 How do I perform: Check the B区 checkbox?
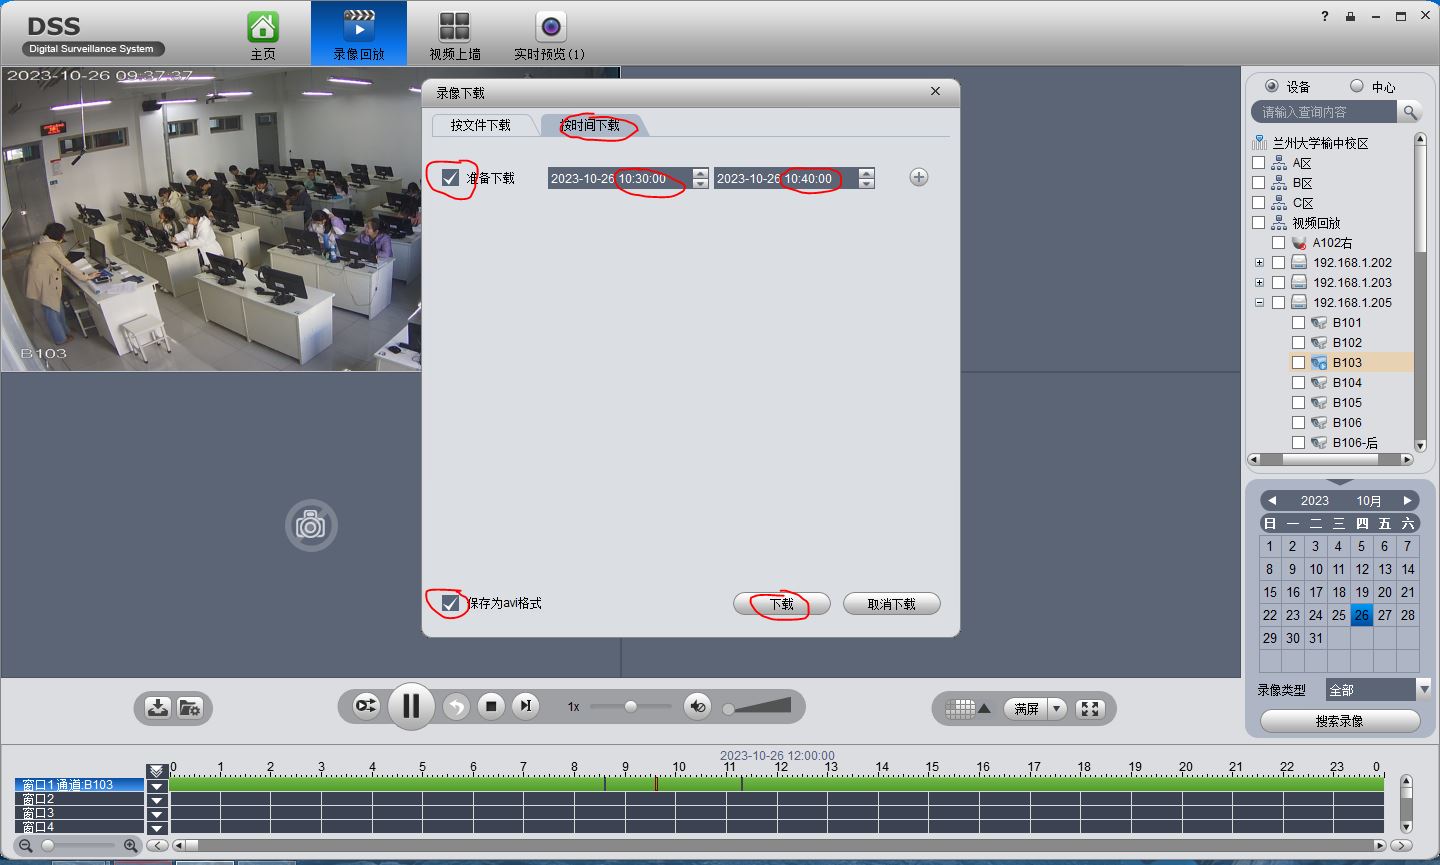pos(1259,183)
